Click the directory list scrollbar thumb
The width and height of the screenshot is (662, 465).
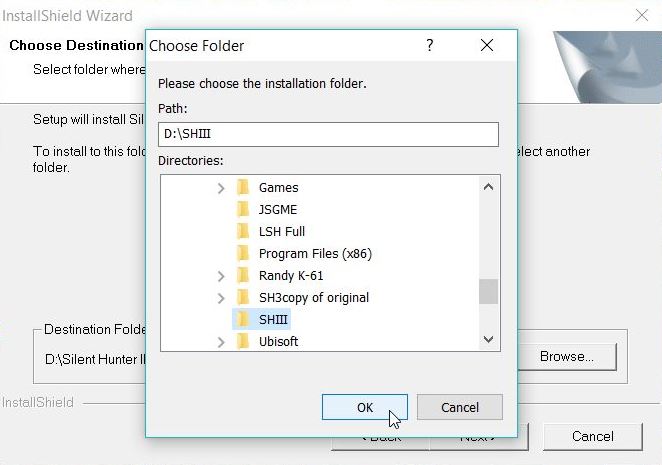pyautogui.click(x=488, y=291)
